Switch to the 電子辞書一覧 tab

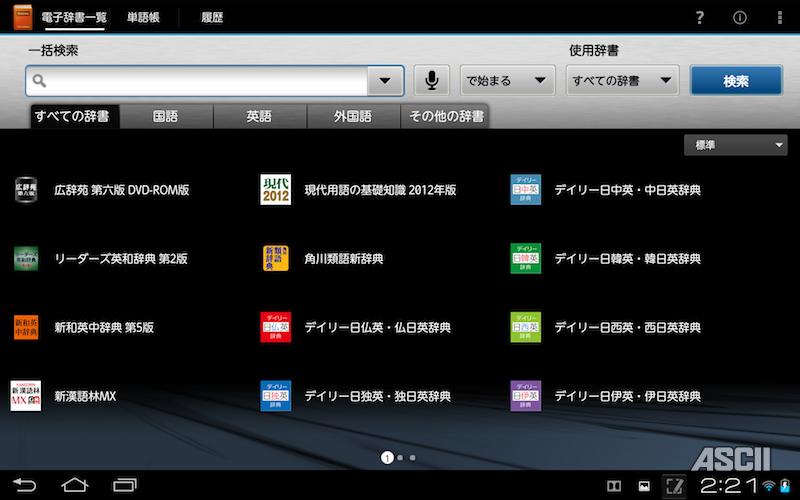[x=74, y=17]
